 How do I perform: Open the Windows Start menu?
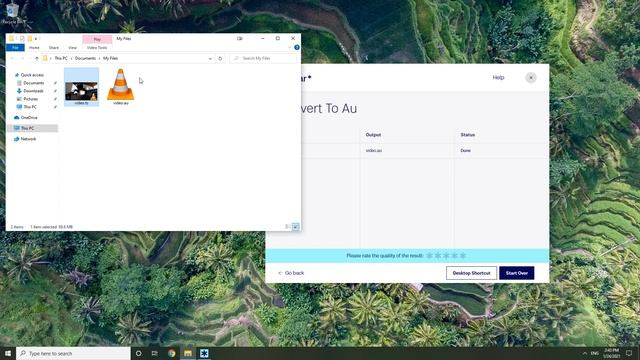8,353
